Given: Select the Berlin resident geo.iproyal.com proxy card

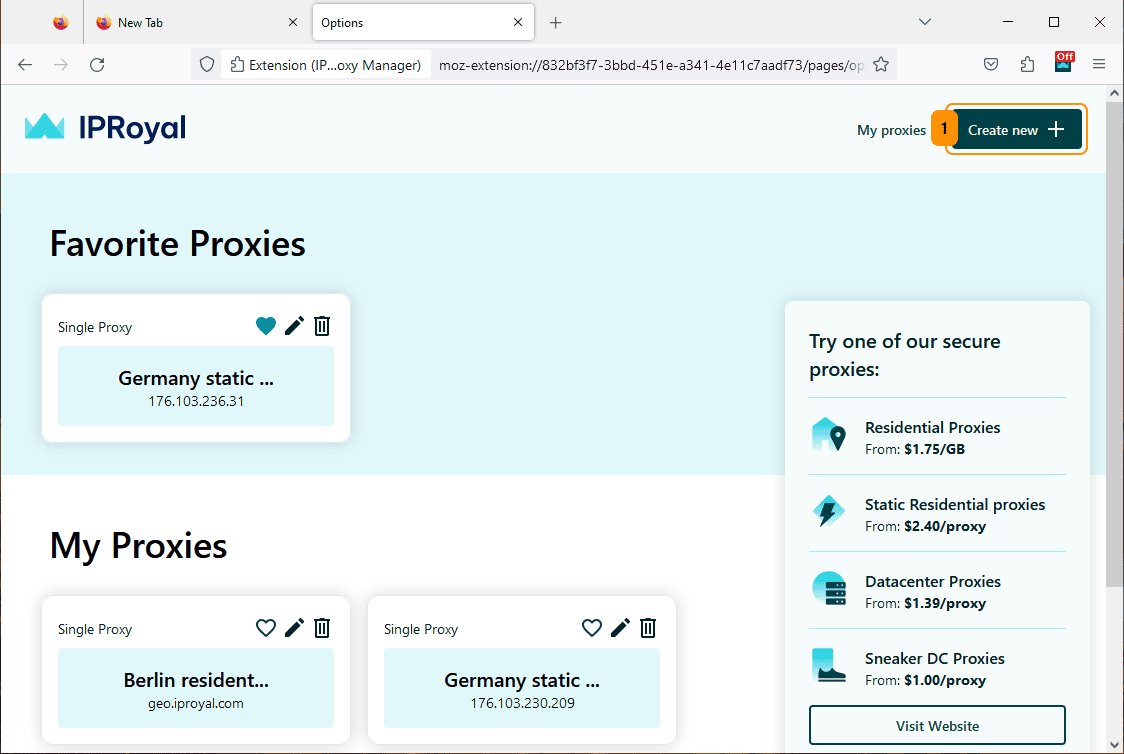Looking at the screenshot, I should [196, 688].
